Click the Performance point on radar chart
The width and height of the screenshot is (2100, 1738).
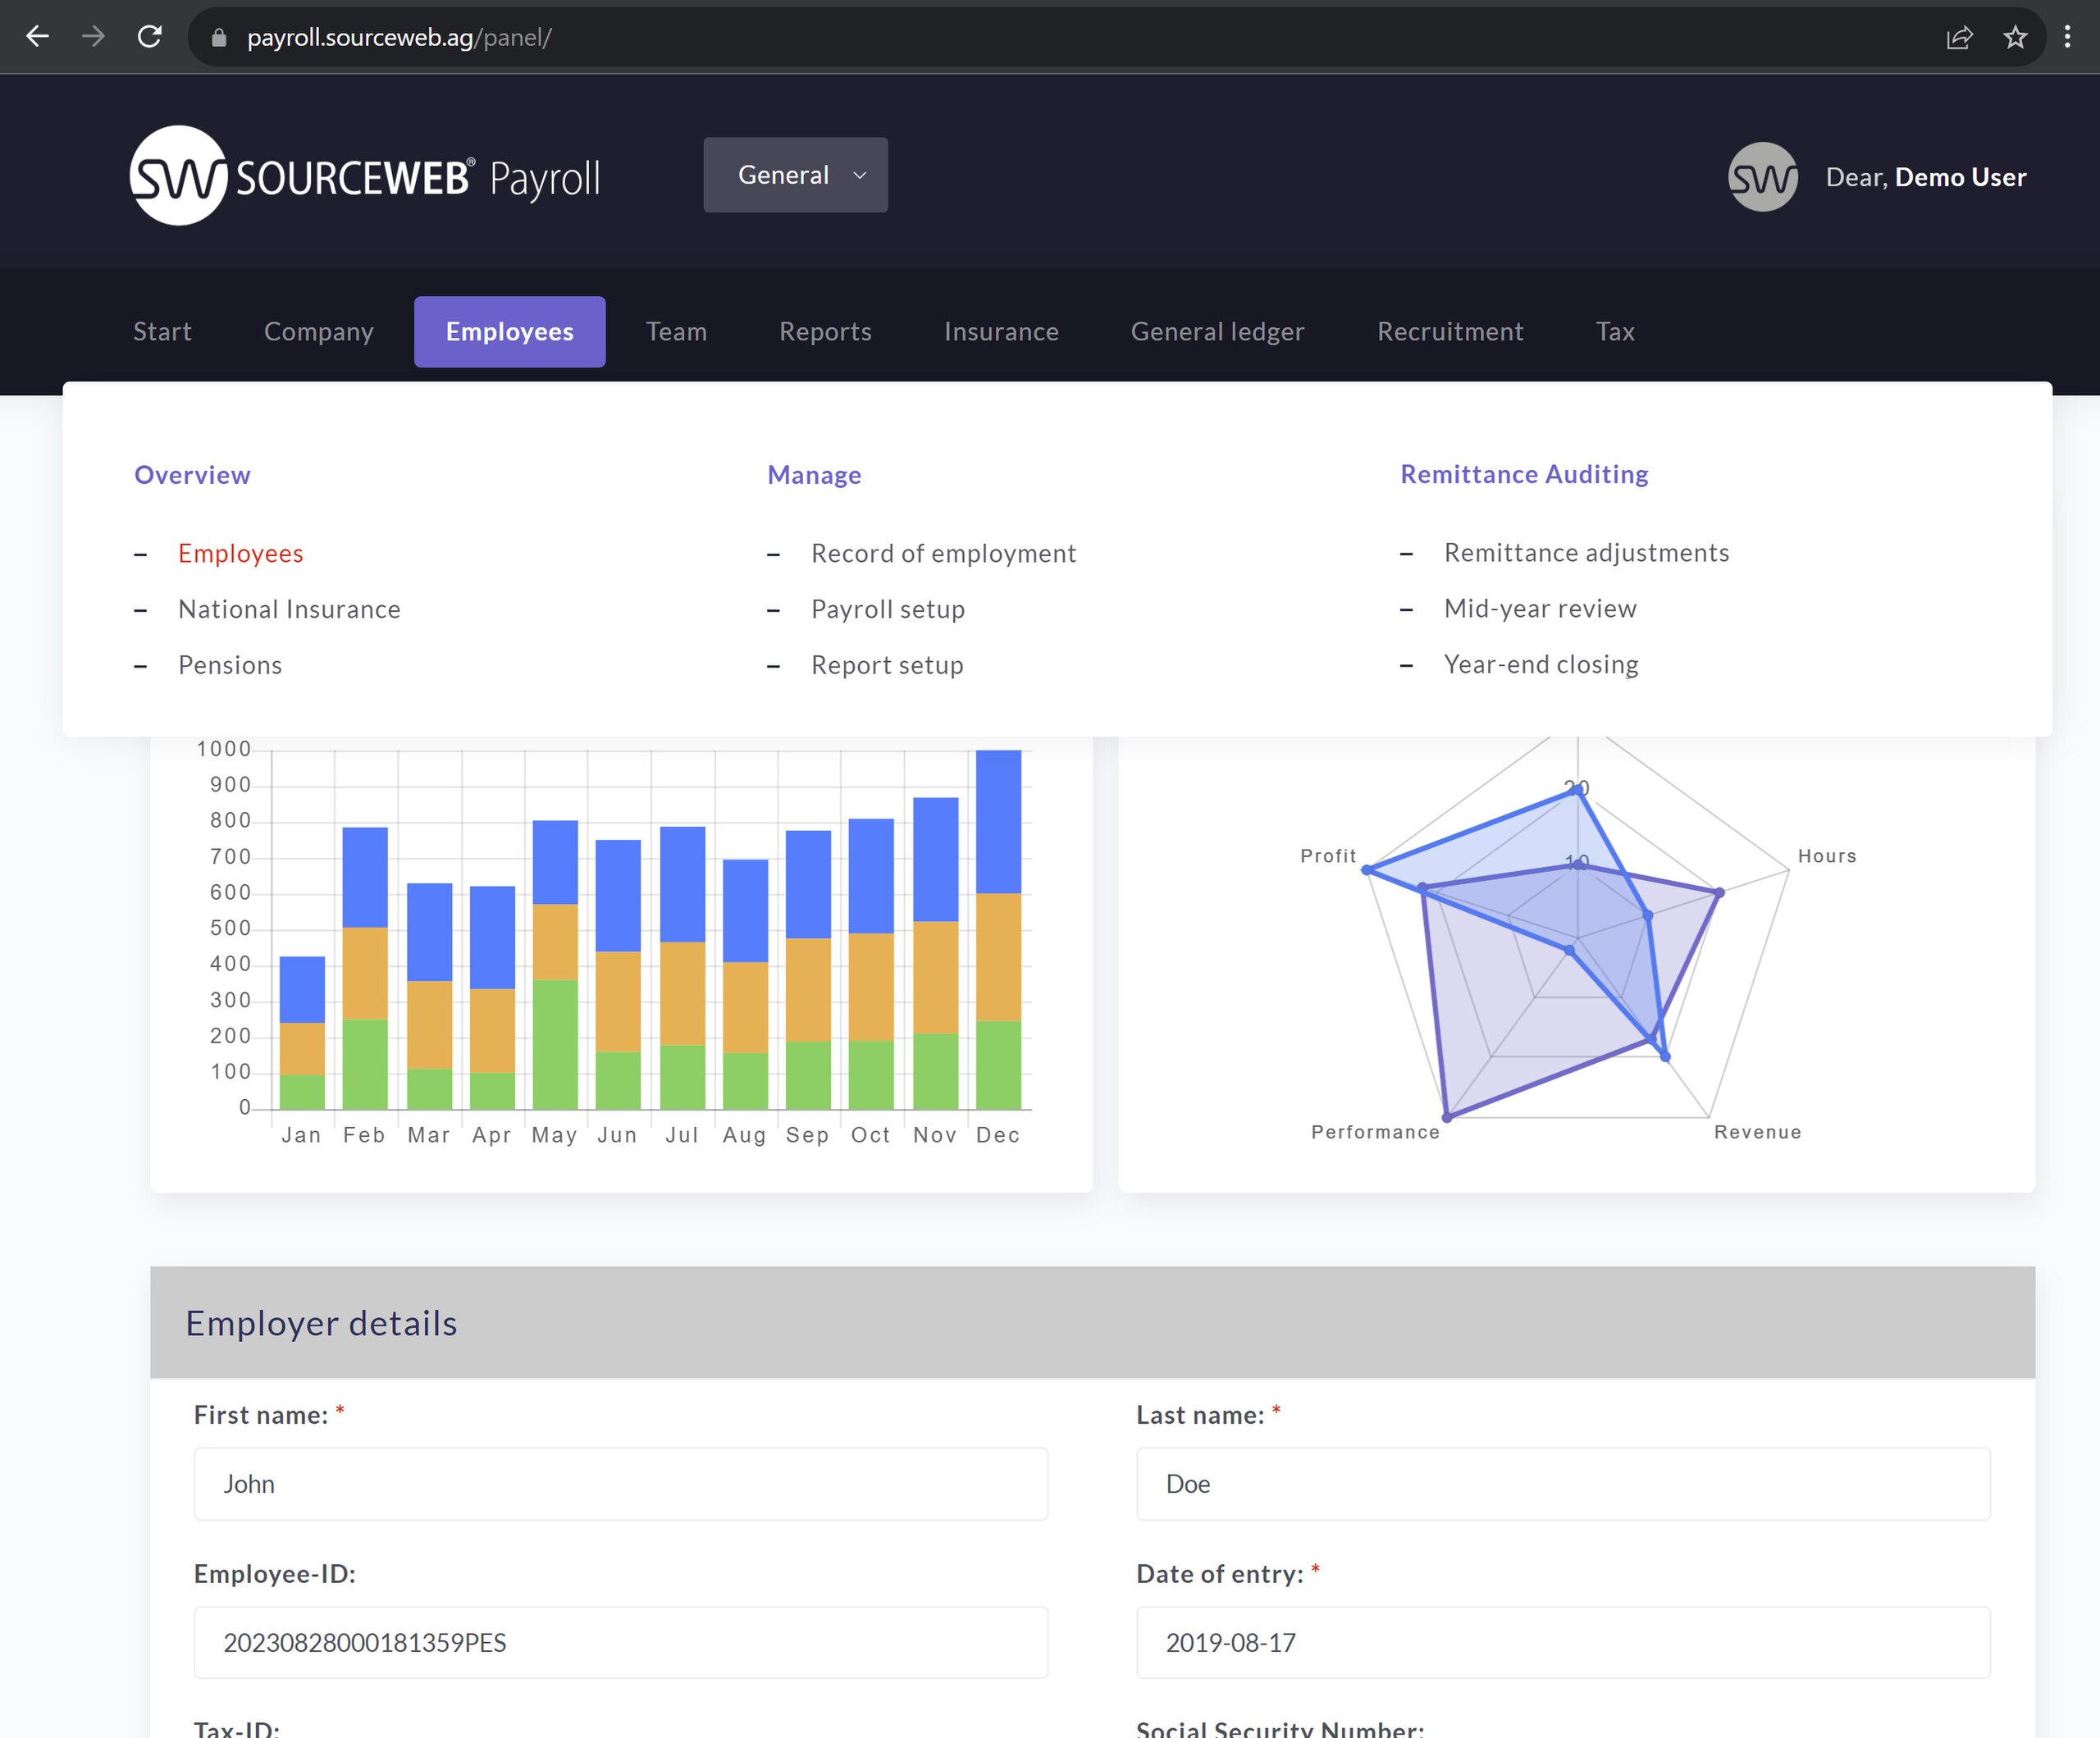[1447, 1116]
